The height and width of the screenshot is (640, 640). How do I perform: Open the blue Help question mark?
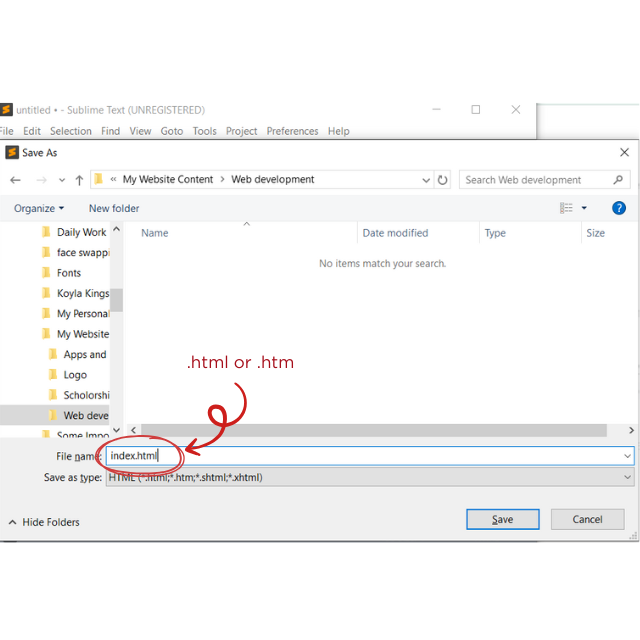618,208
